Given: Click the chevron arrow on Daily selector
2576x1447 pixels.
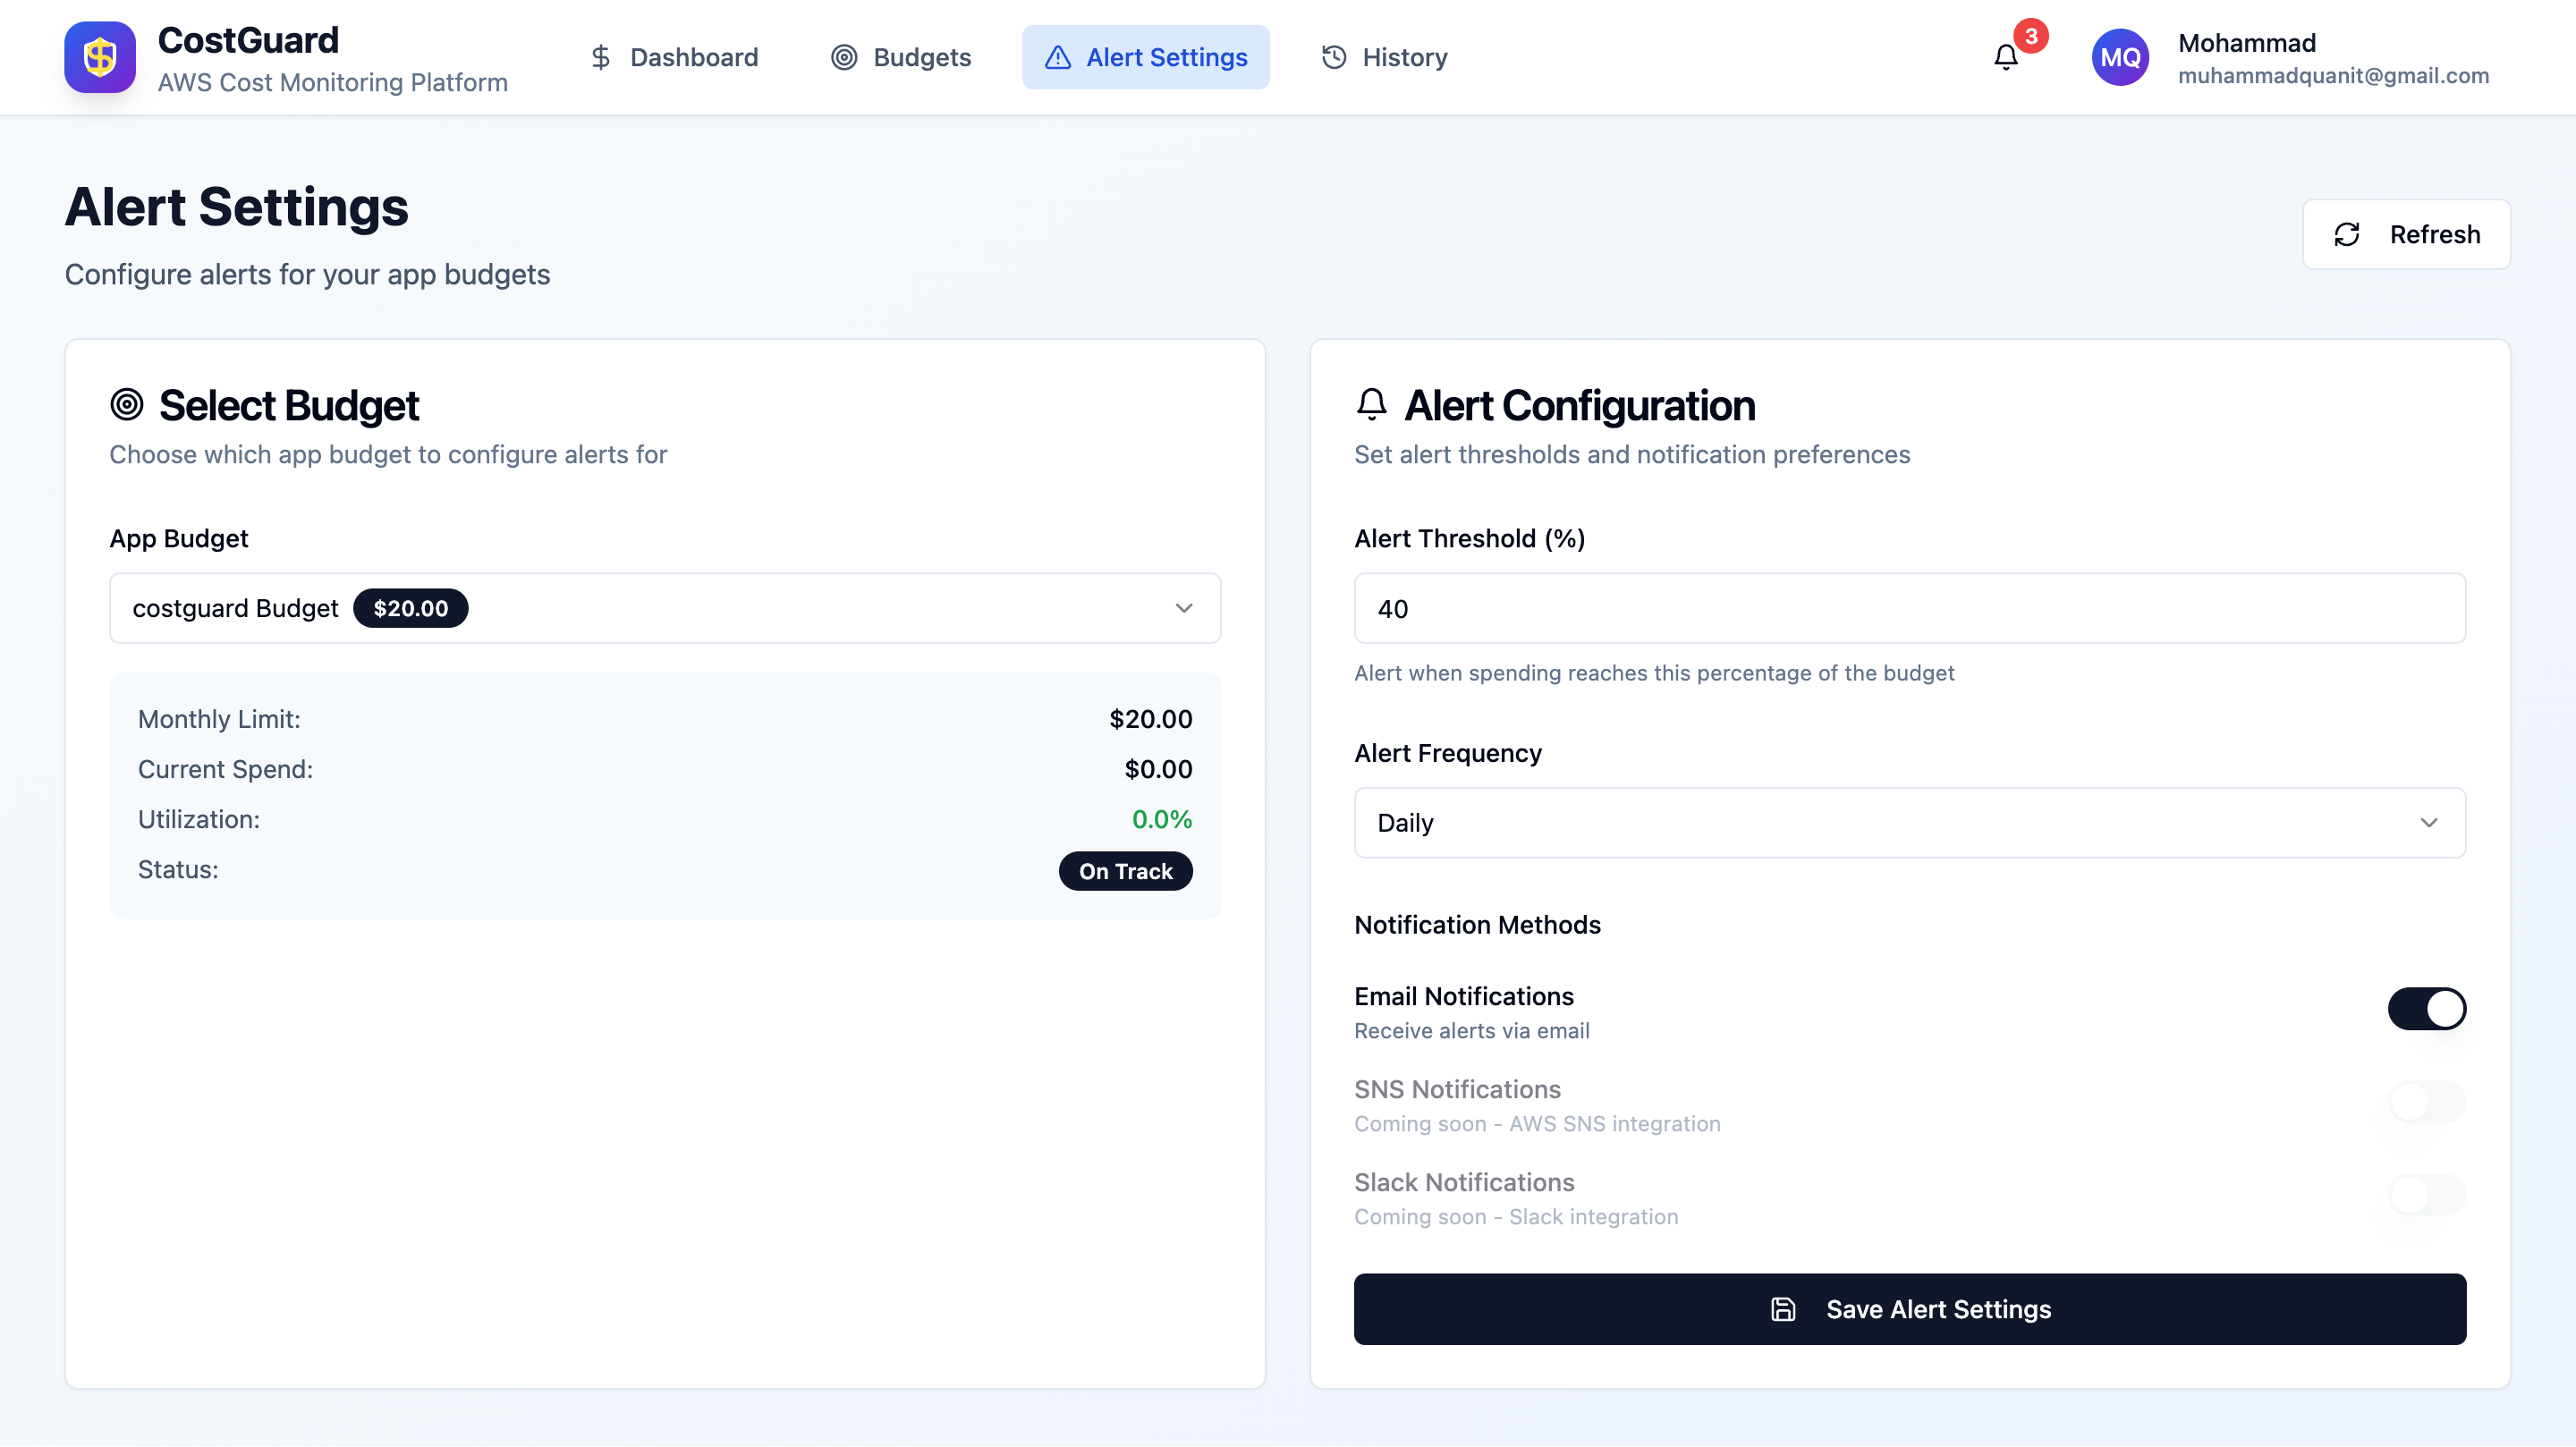Looking at the screenshot, I should coord(2428,822).
